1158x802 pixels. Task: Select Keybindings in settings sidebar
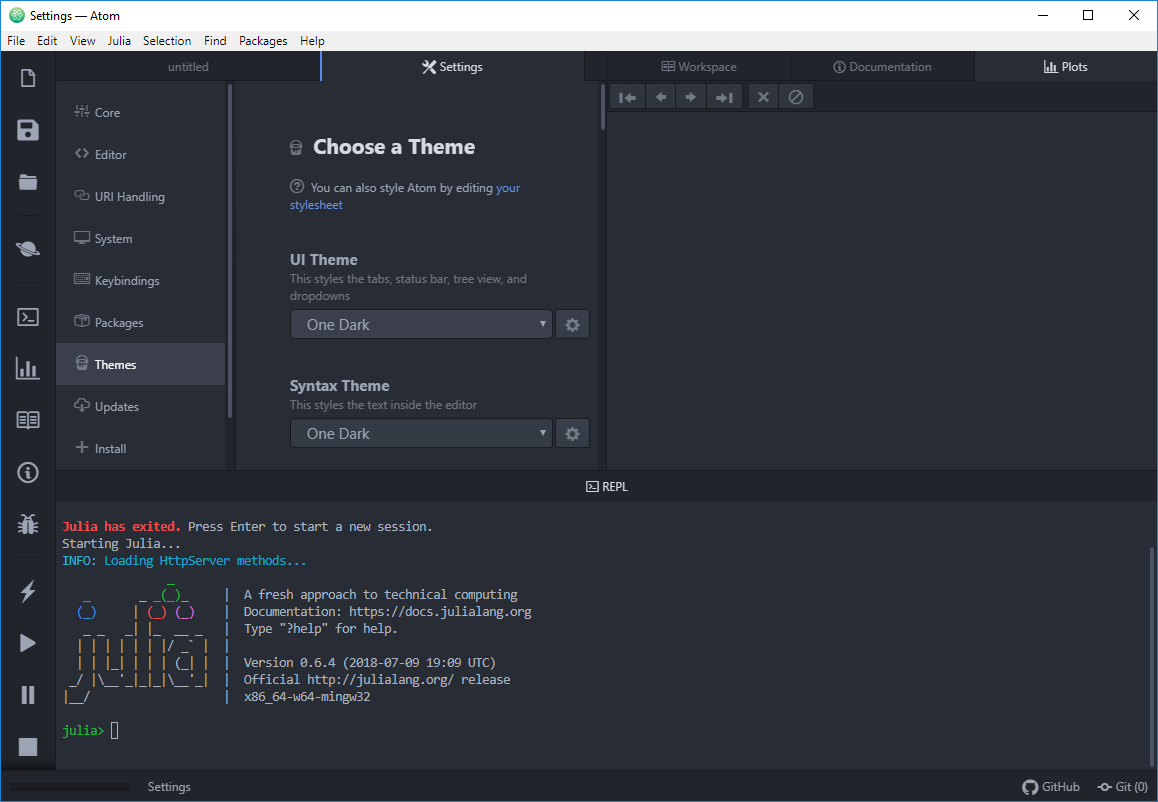[x=126, y=281]
